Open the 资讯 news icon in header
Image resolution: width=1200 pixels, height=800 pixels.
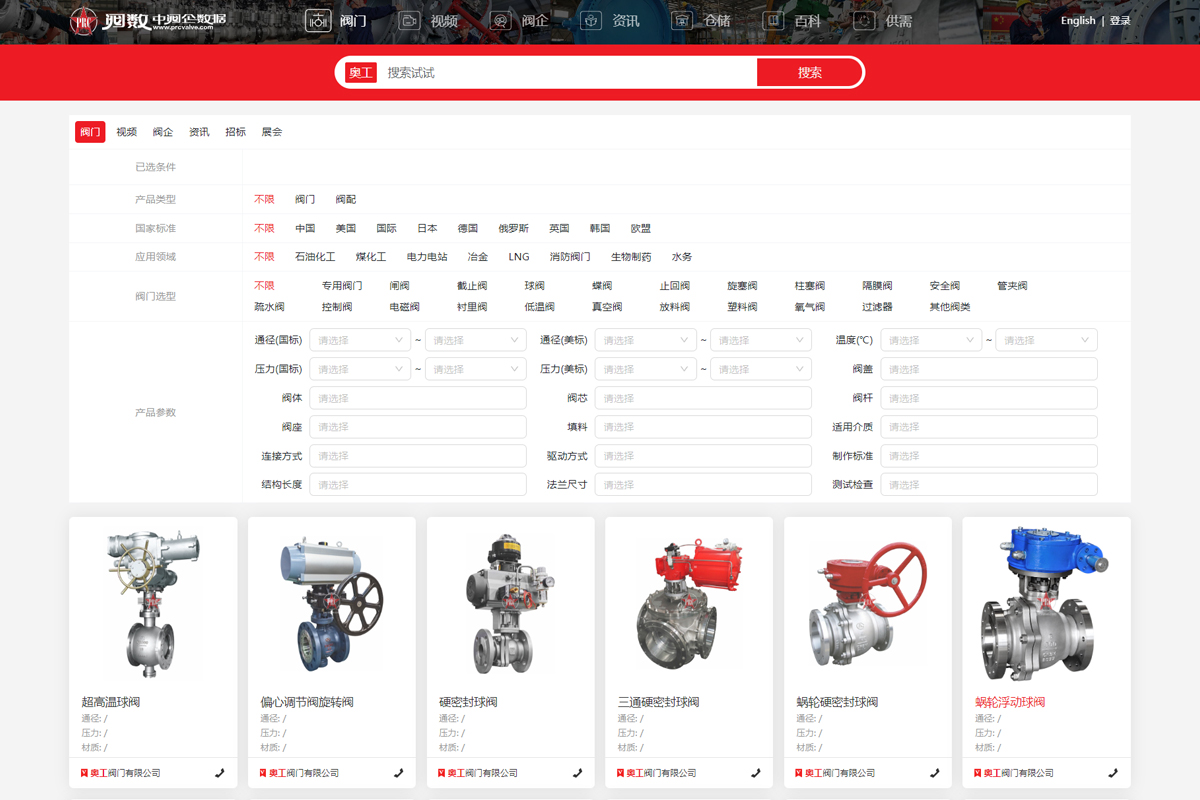click(x=591, y=20)
